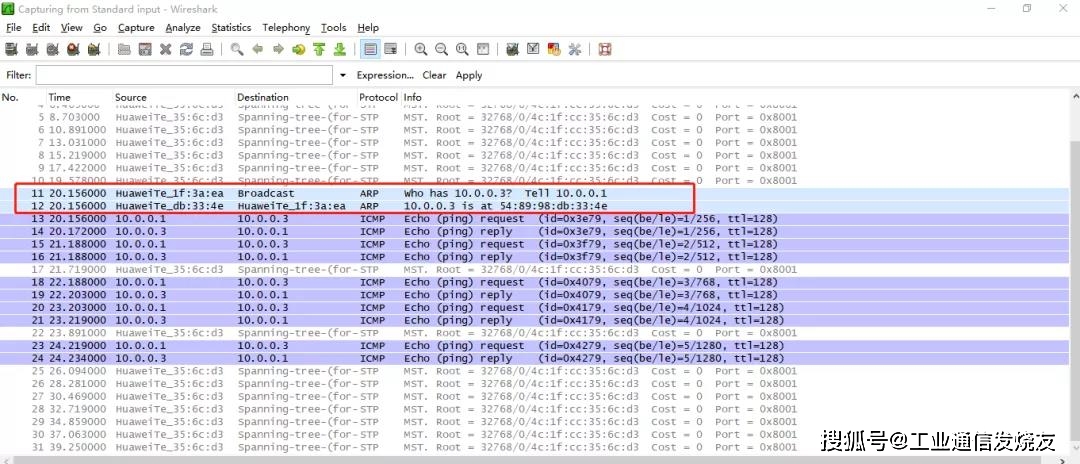The height and width of the screenshot is (464, 1080).
Task: Open a capture file folder icon
Action: coord(124,50)
